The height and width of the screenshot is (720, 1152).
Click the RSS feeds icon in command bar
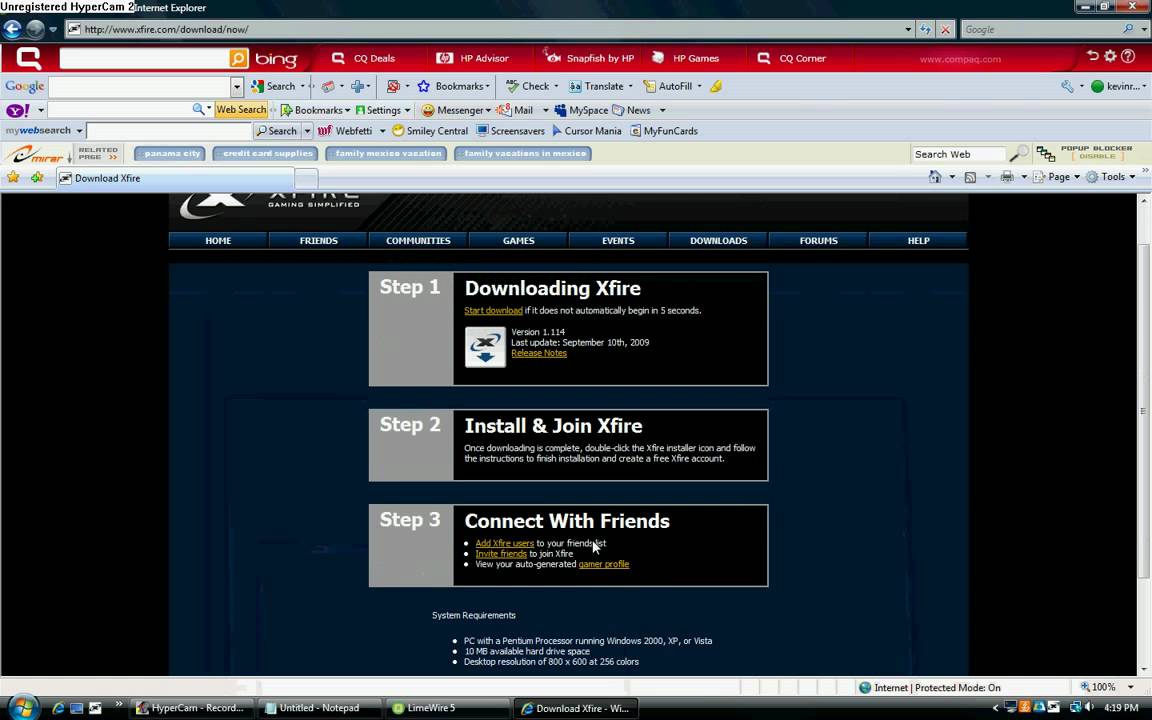click(970, 177)
